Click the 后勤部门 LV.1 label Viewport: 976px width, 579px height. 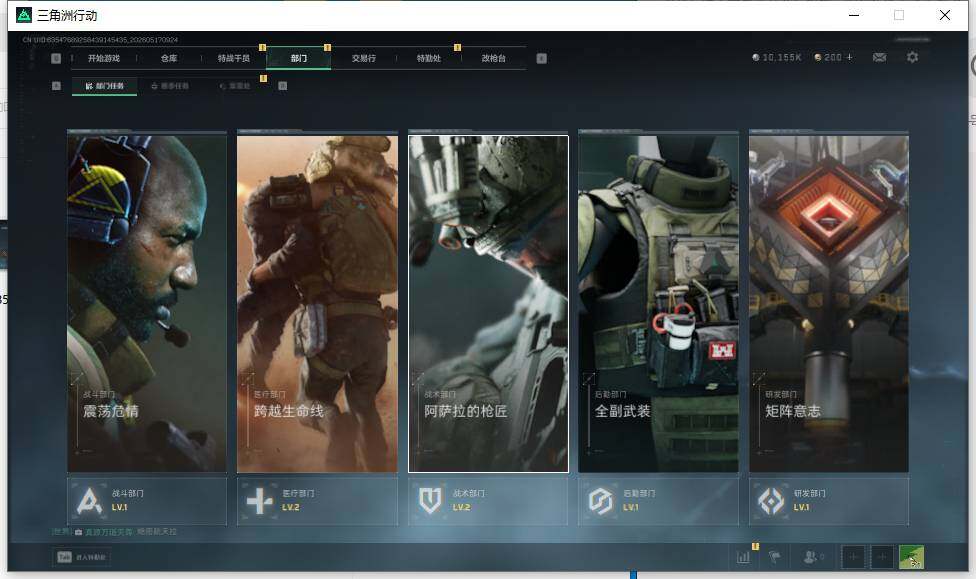tap(631, 507)
